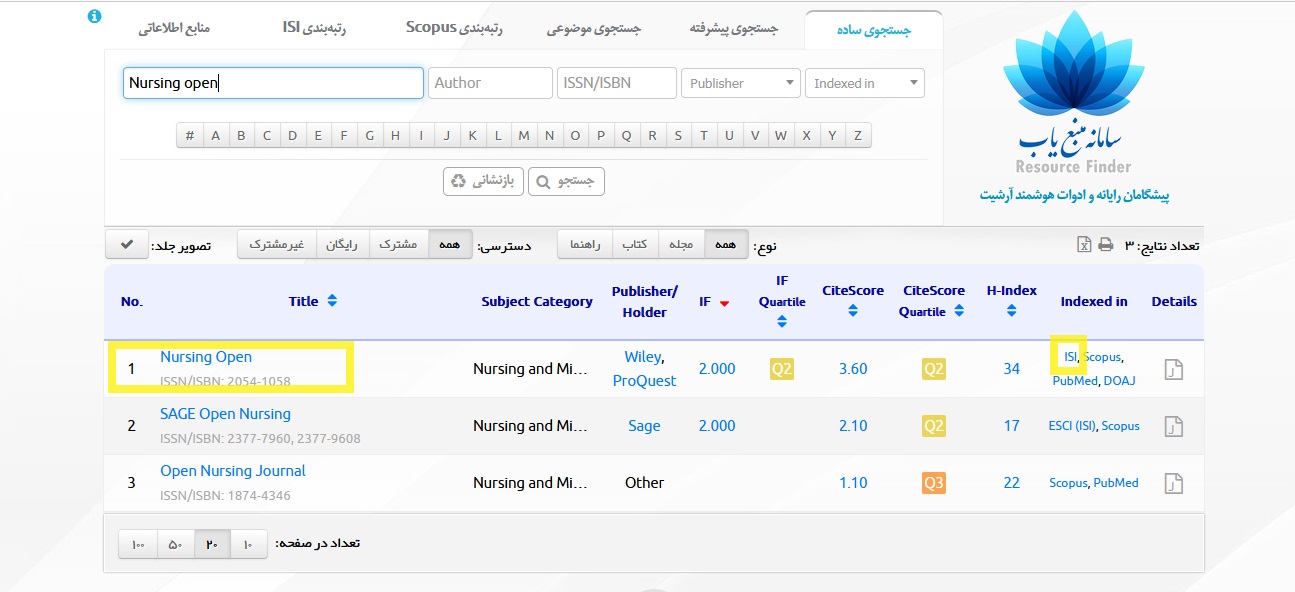Select type filter کتاب
The width and height of the screenshot is (1295, 592).
coord(634,245)
